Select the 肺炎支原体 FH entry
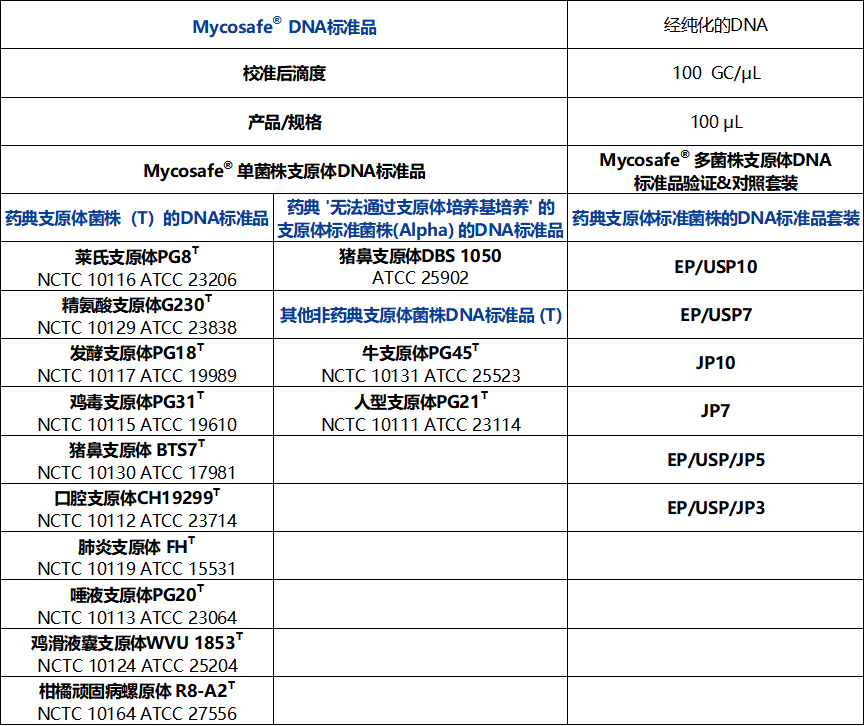This screenshot has width=865, height=726. [x=137, y=556]
